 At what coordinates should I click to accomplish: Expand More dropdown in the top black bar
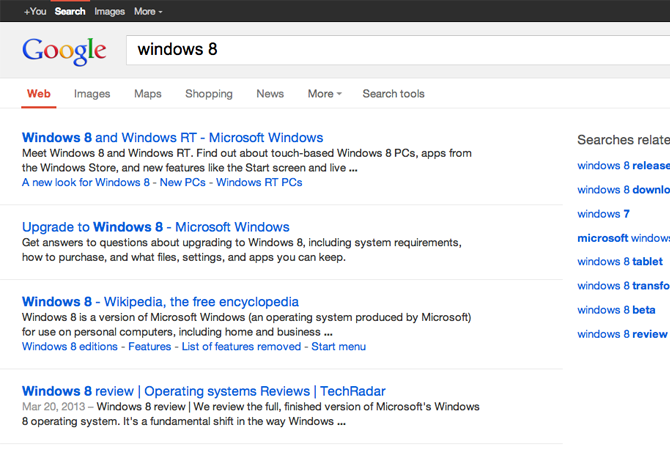[x=148, y=12]
